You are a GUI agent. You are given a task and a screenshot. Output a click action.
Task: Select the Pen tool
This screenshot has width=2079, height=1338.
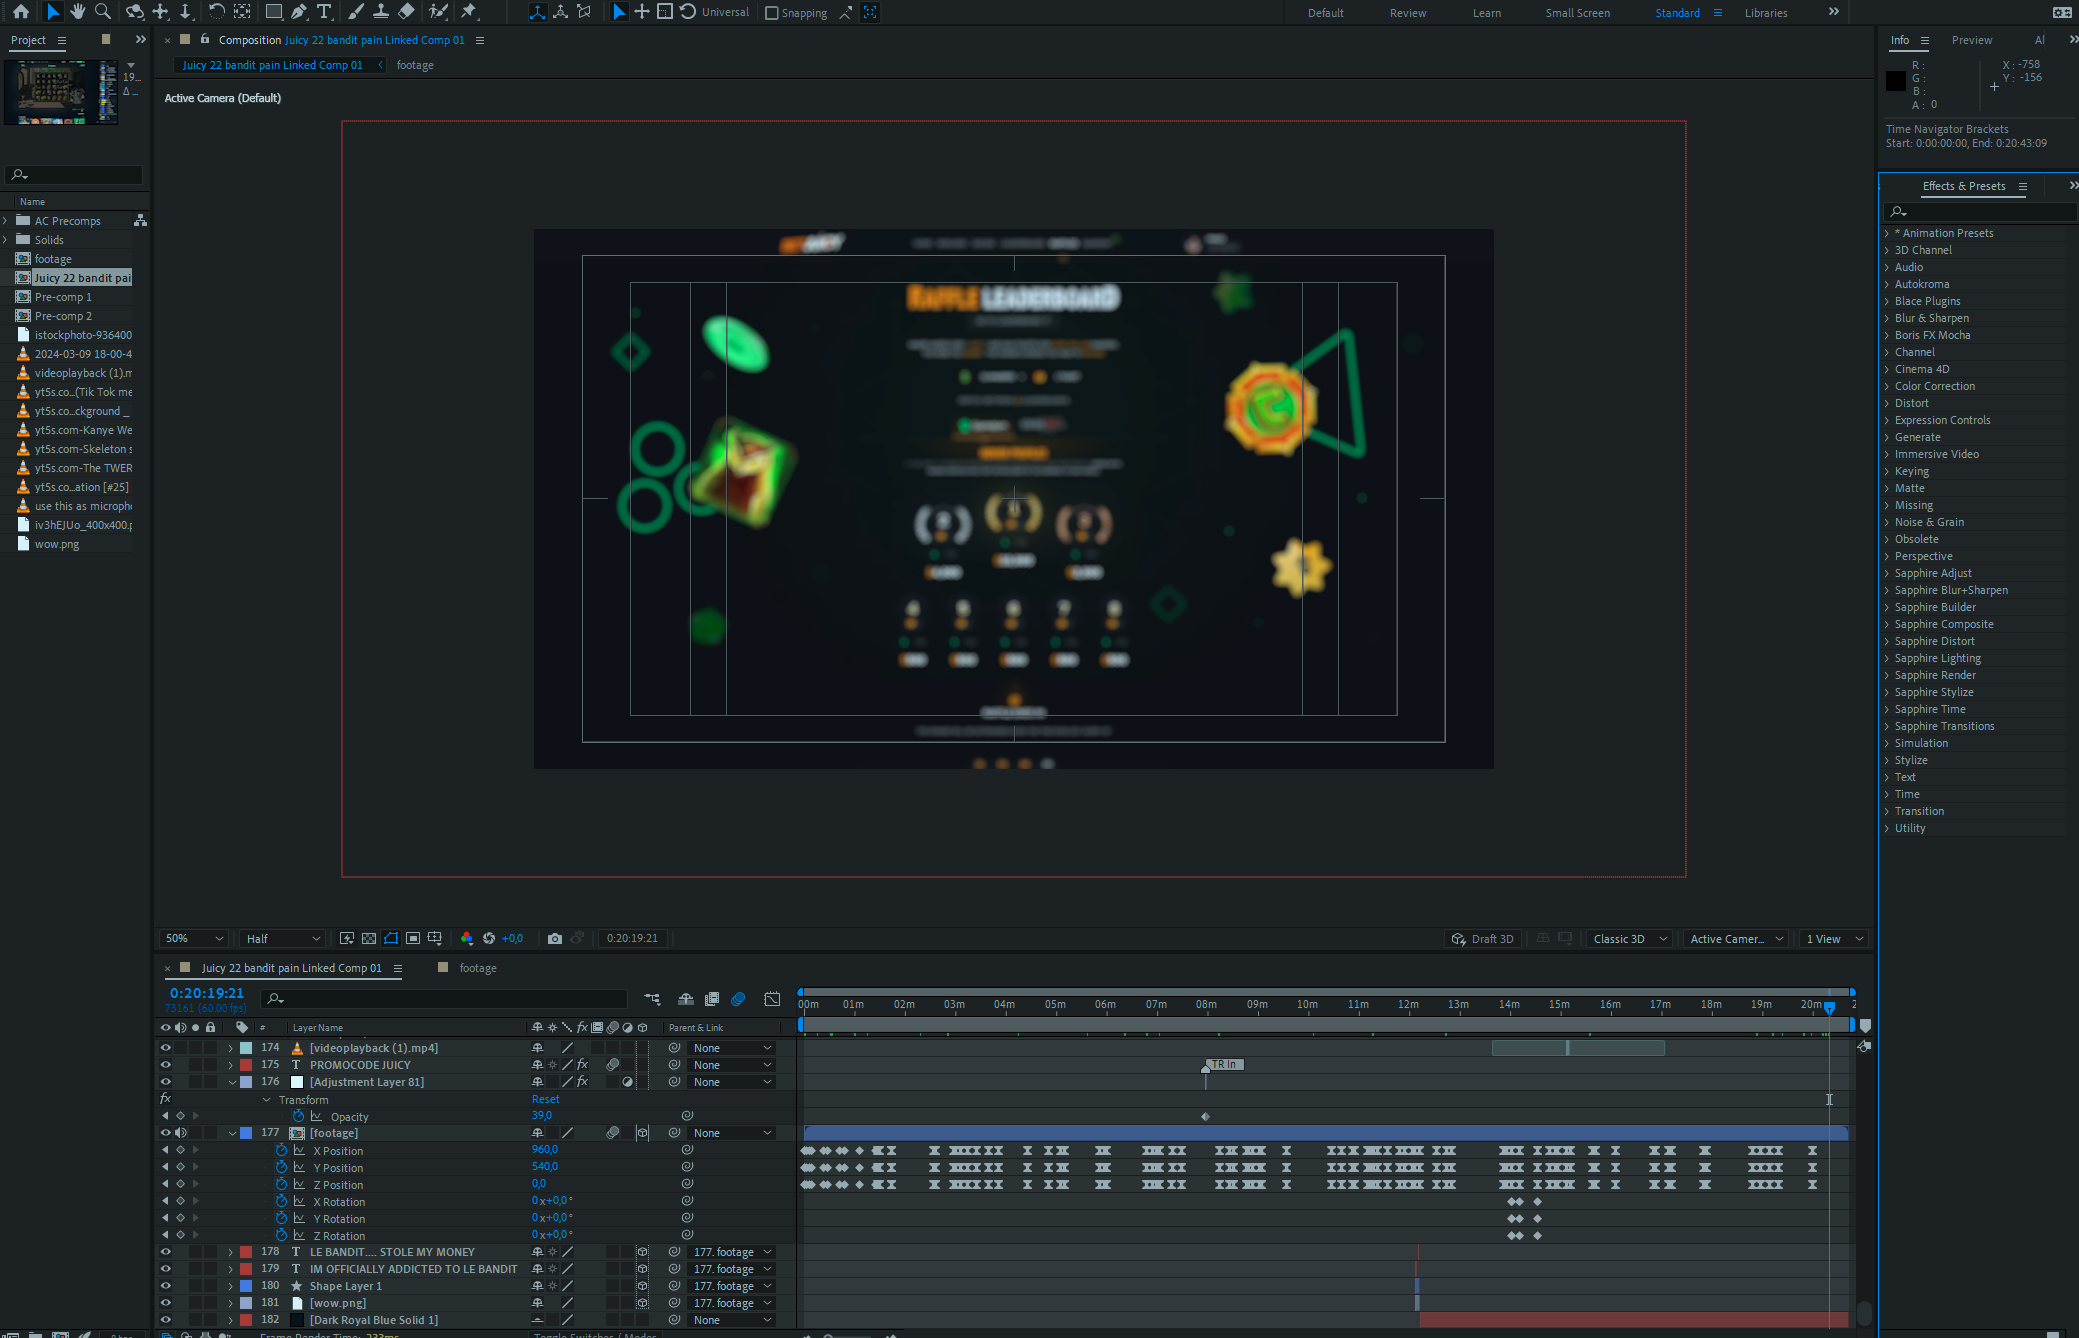point(299,12)
